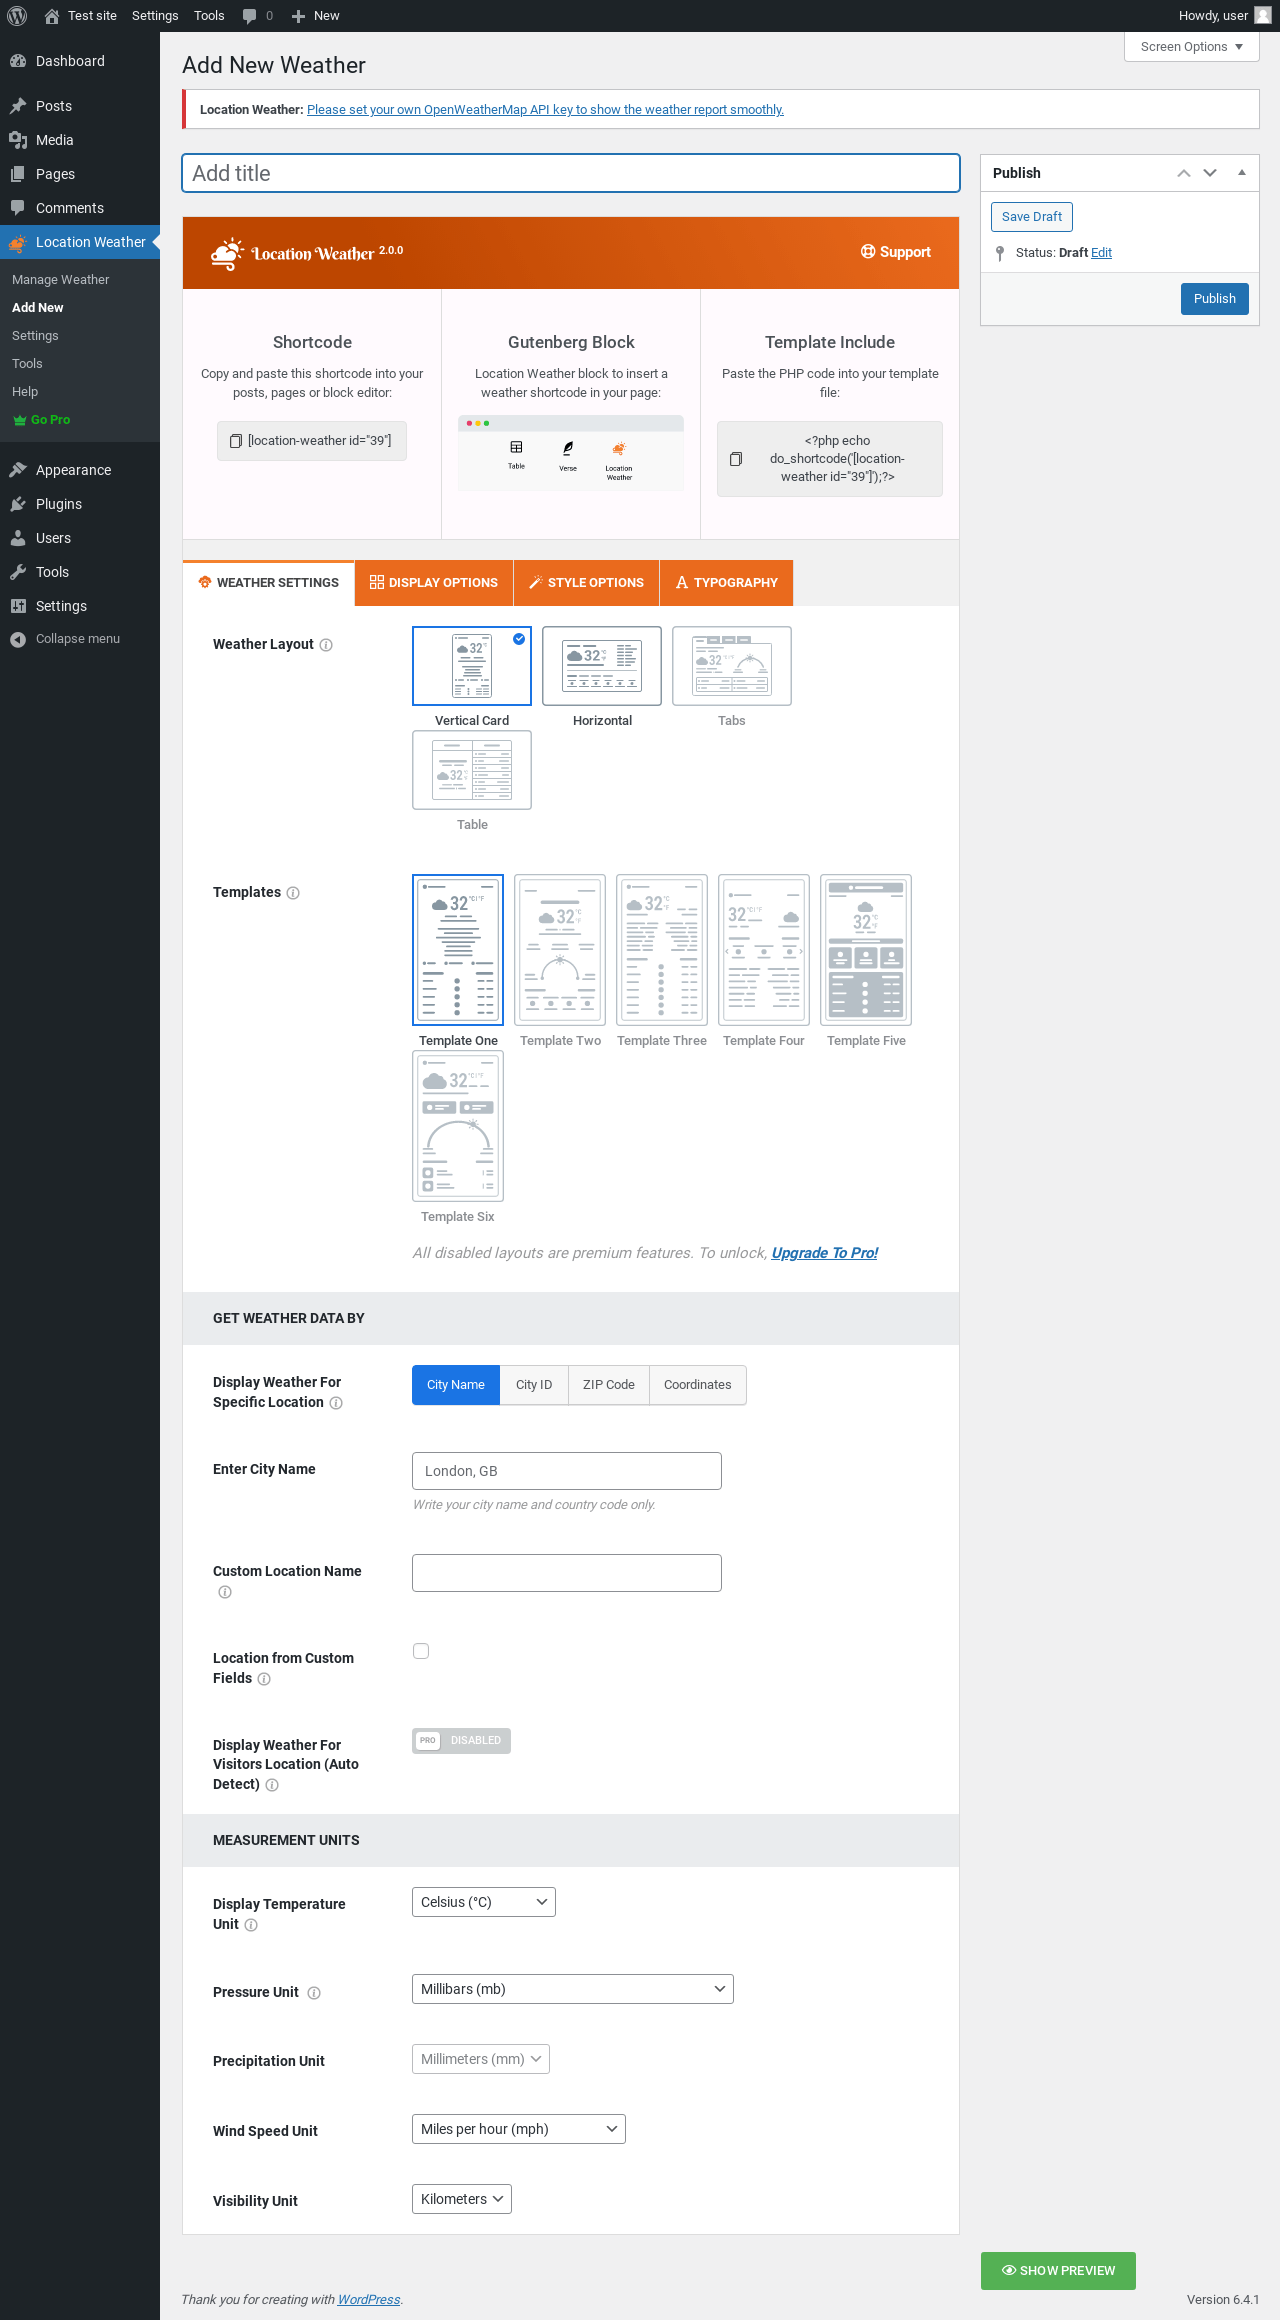
Task: Click the WordPress logo in admin bar
Action: [x=17, y=16]
